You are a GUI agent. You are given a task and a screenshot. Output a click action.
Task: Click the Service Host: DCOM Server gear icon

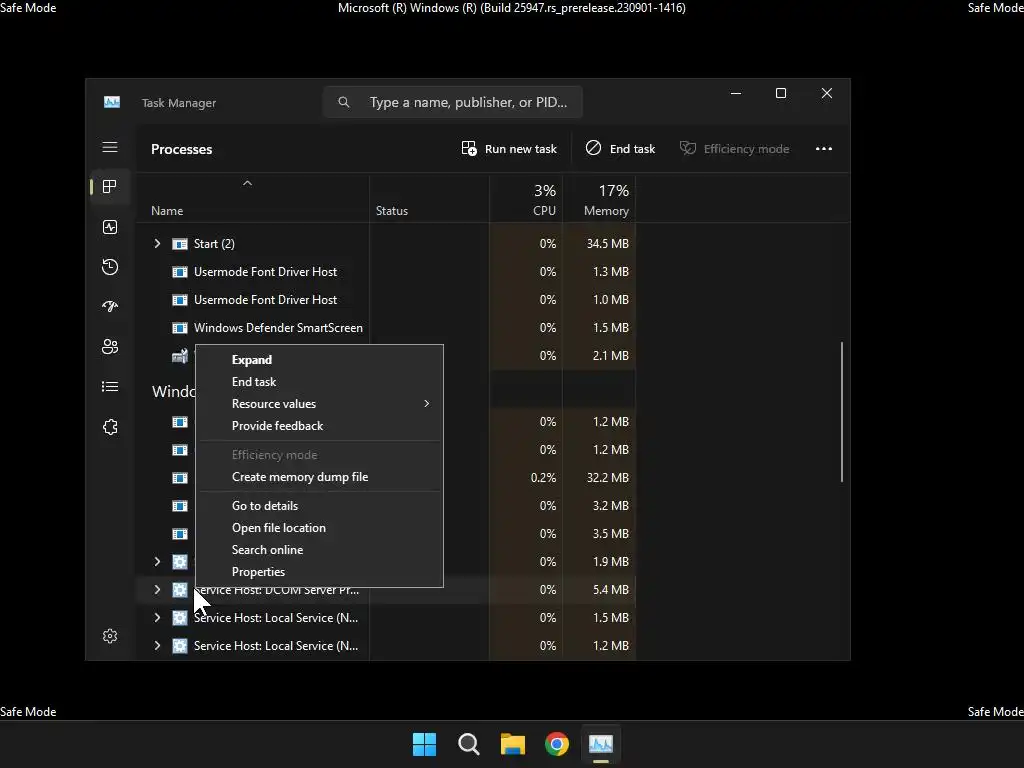click(x=180, y=590)
